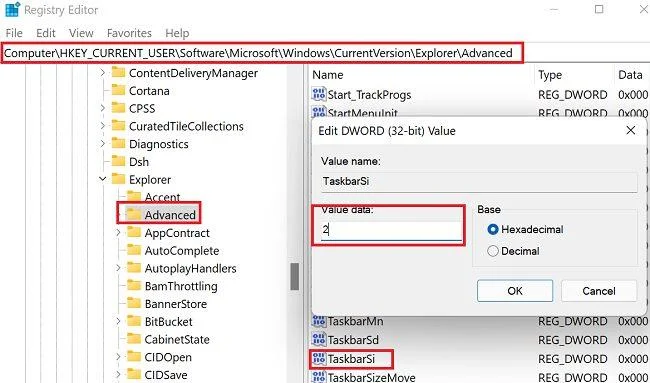Select the BannerStore key label
This screenshot has height=383, width=650.
(x=176, y=304)
